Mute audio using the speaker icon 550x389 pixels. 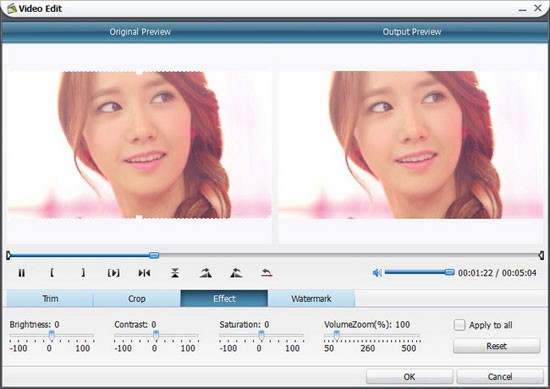[x=377, y=273]
